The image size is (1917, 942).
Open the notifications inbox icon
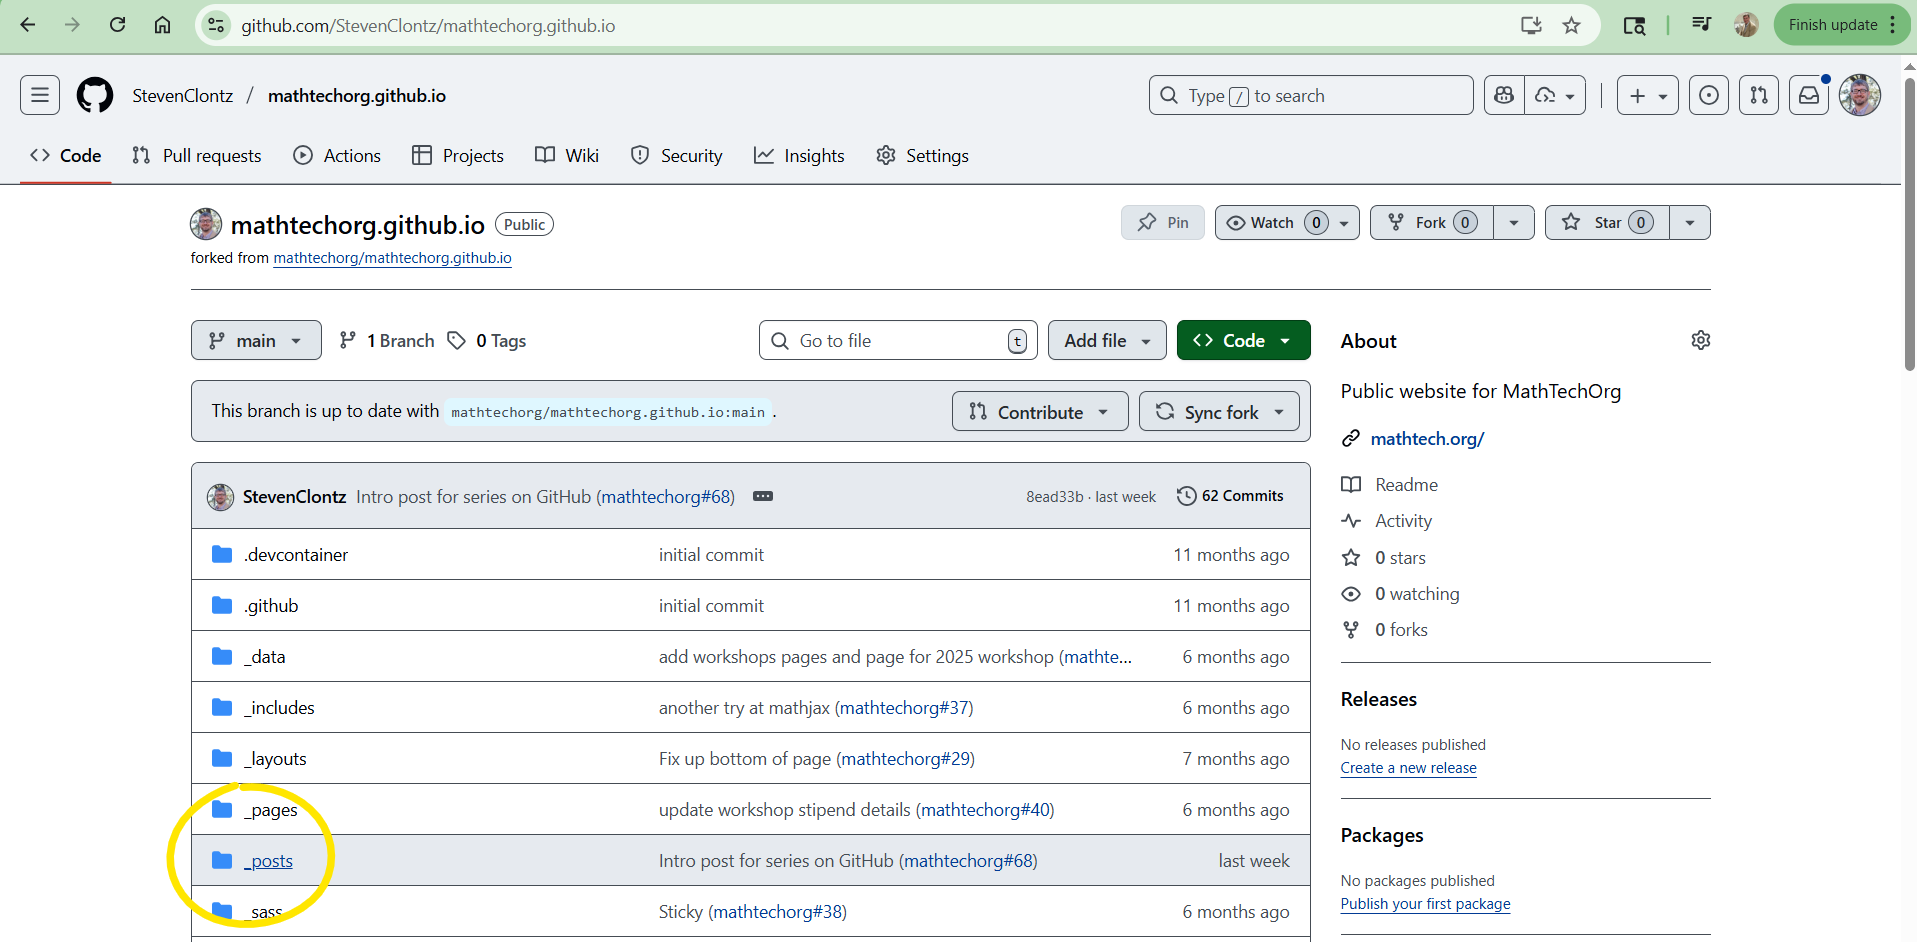point(1809,96)
